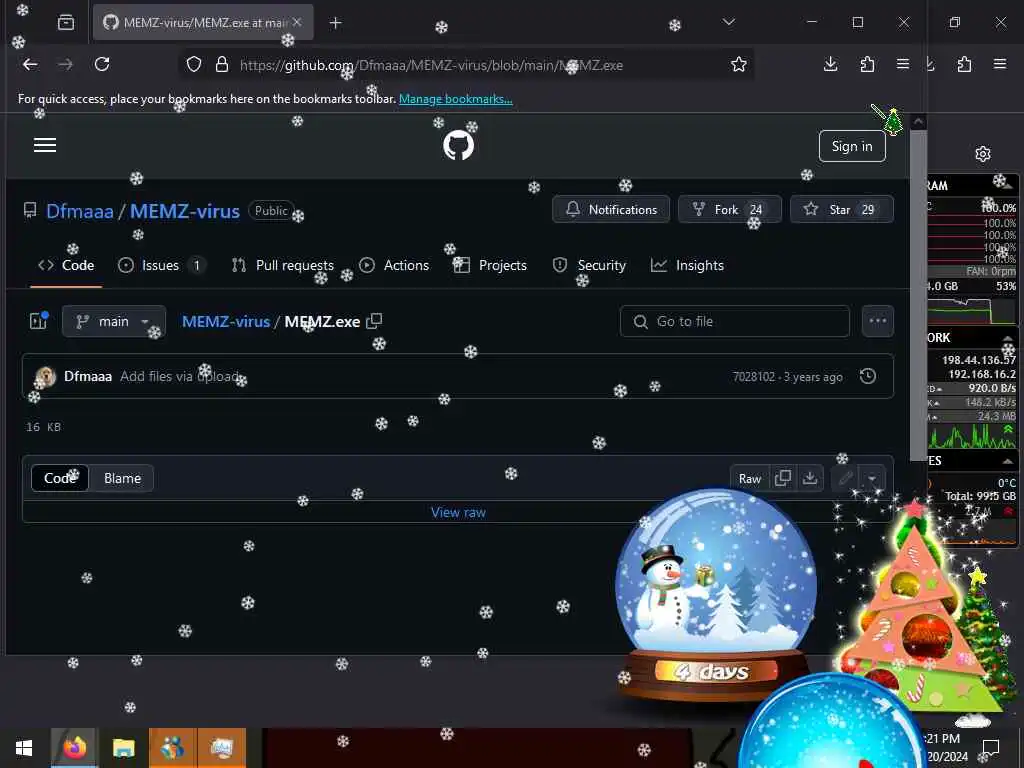Open the MEMZ-virus repository title link

pos(185,211)
